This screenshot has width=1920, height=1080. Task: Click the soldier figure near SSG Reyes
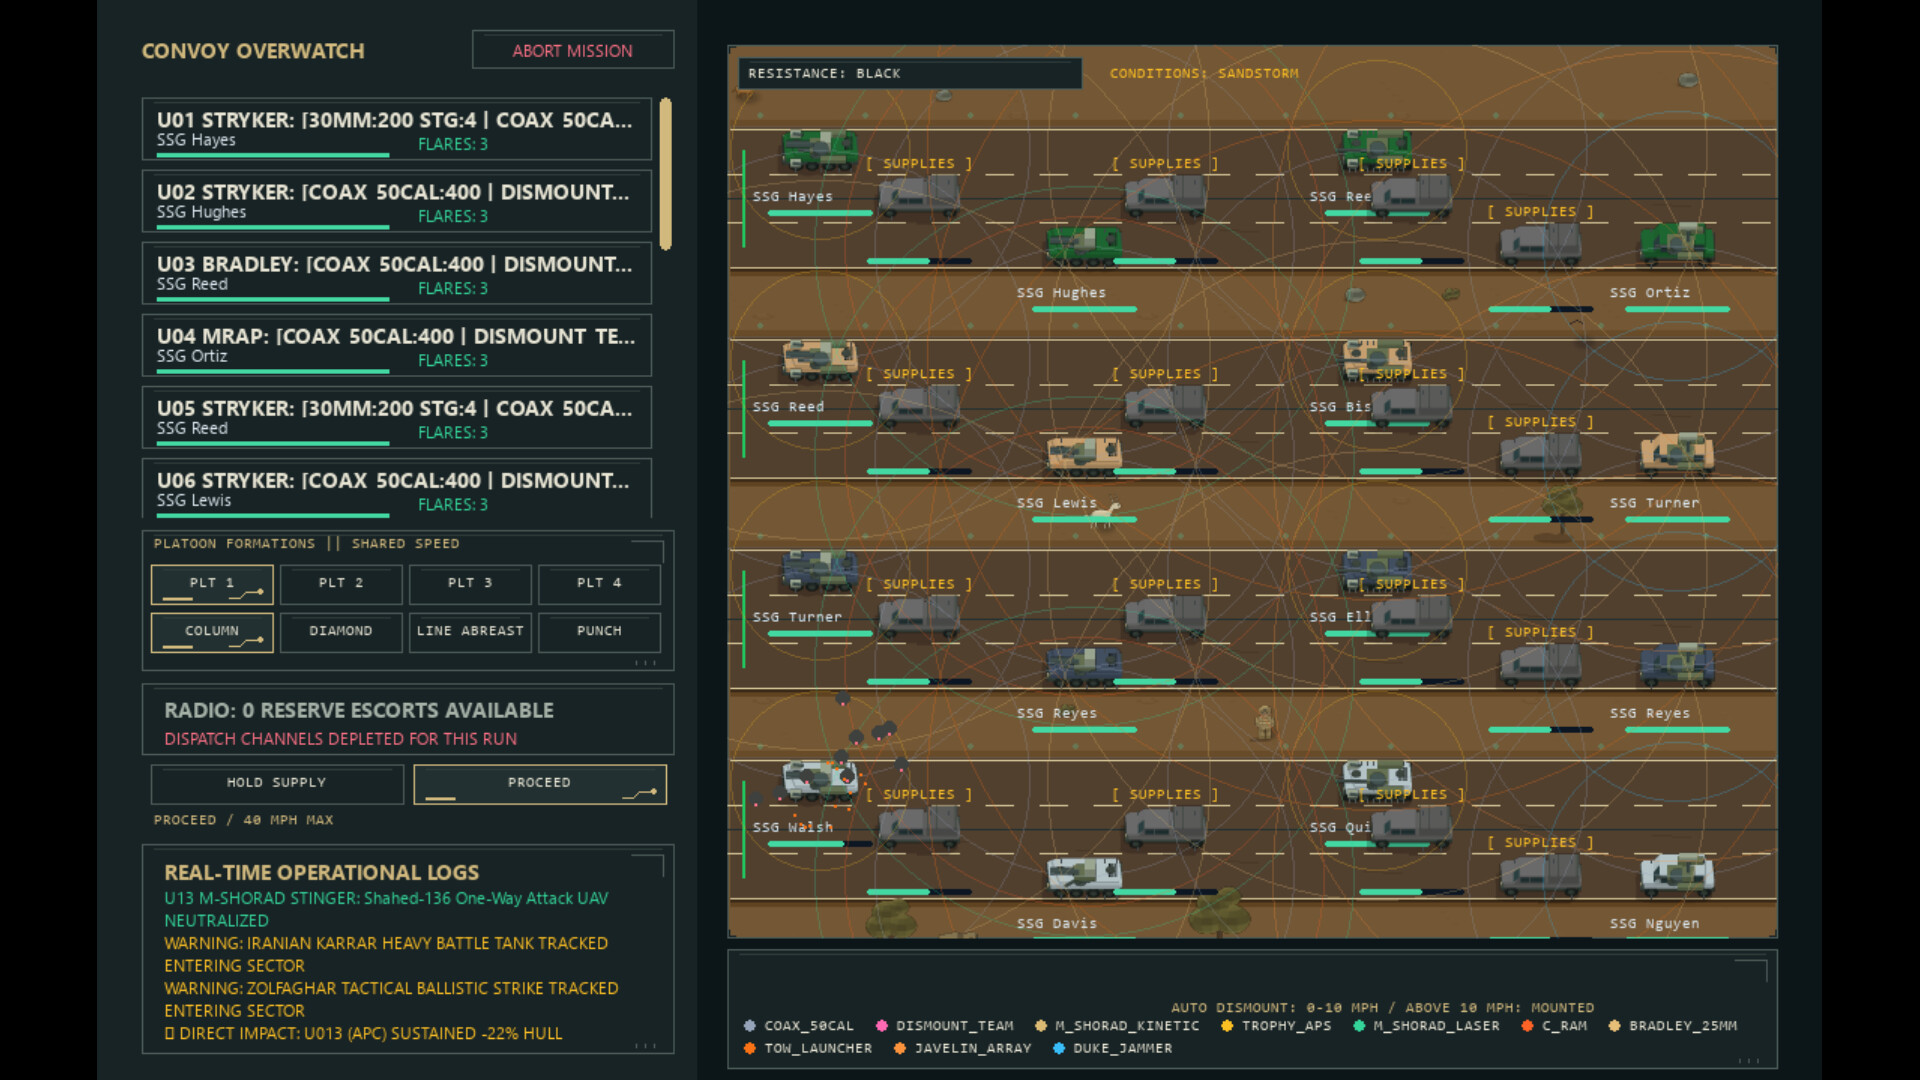click(1264, 722)
